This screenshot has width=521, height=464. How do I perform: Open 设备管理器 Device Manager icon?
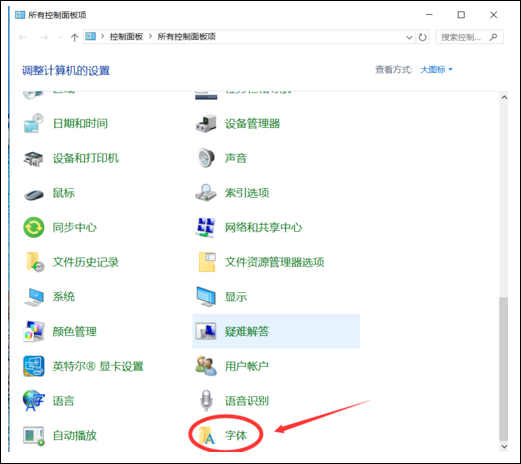point(206,124)
